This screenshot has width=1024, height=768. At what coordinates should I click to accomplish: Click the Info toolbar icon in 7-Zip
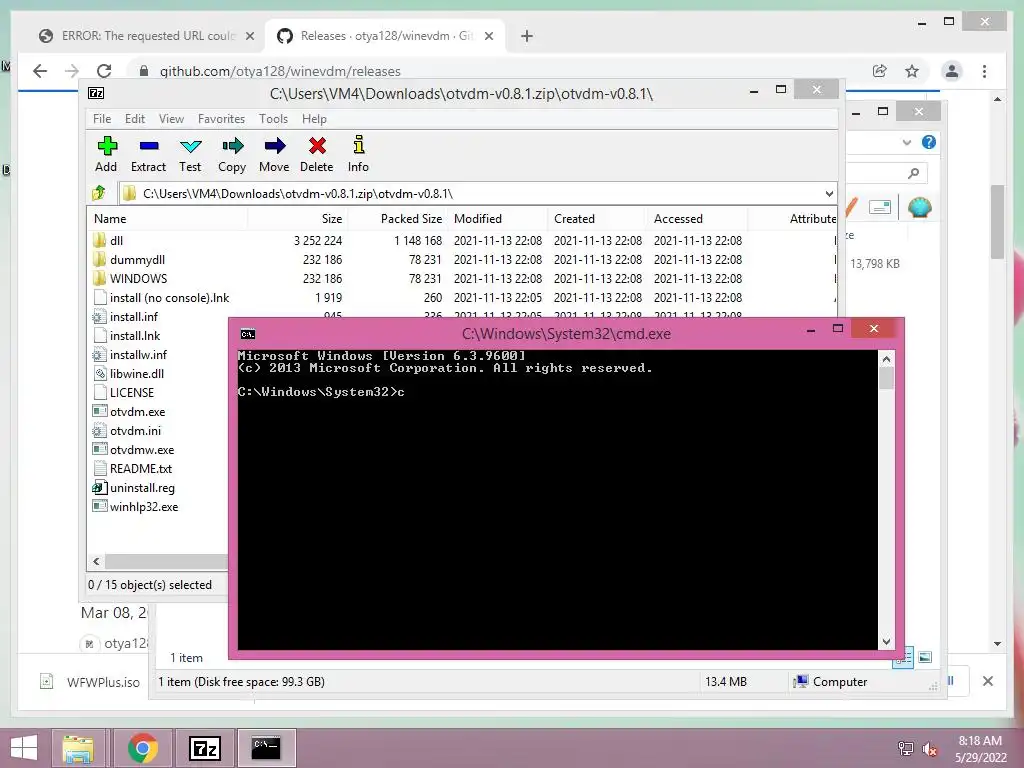[x=358, y=154]
